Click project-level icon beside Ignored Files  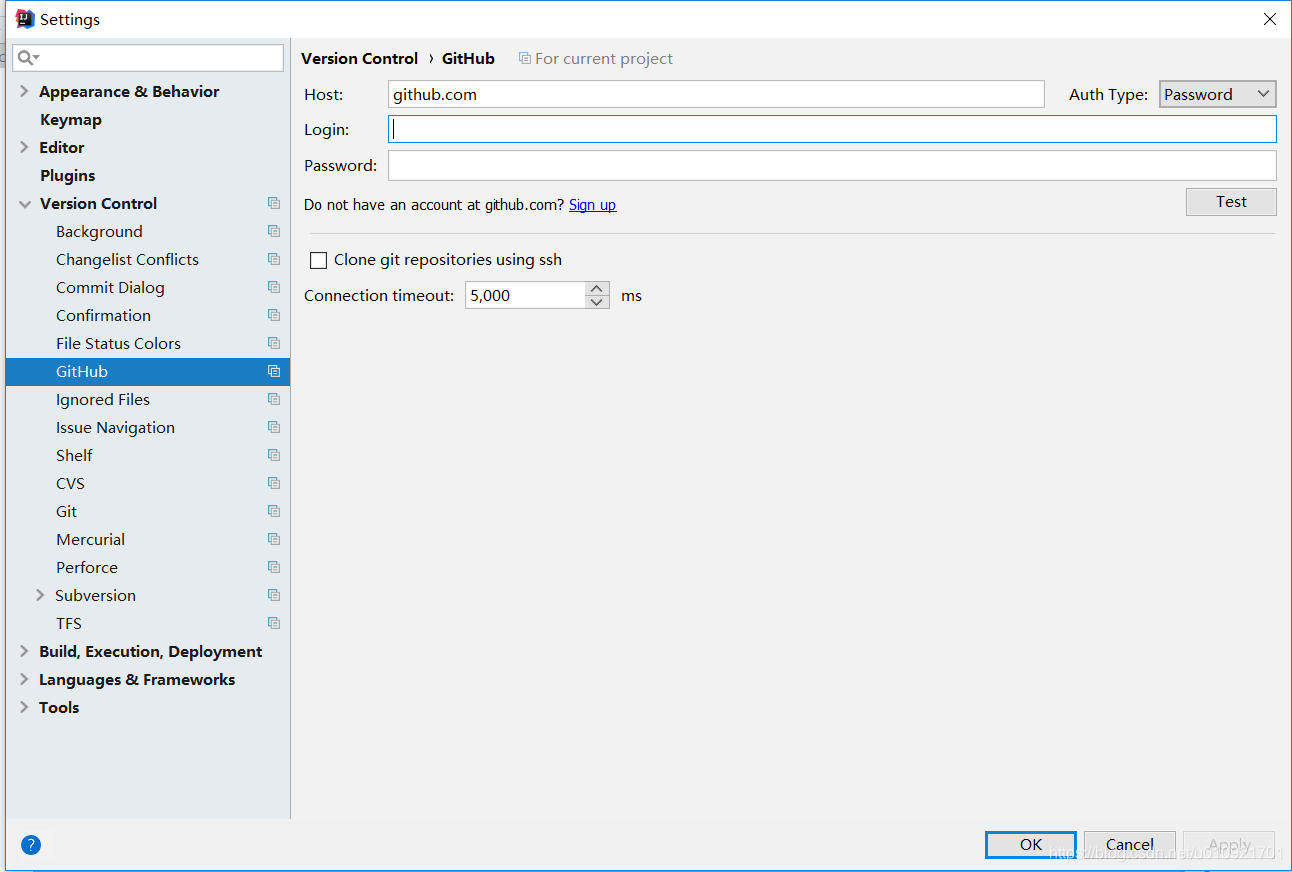pos(274,399)
